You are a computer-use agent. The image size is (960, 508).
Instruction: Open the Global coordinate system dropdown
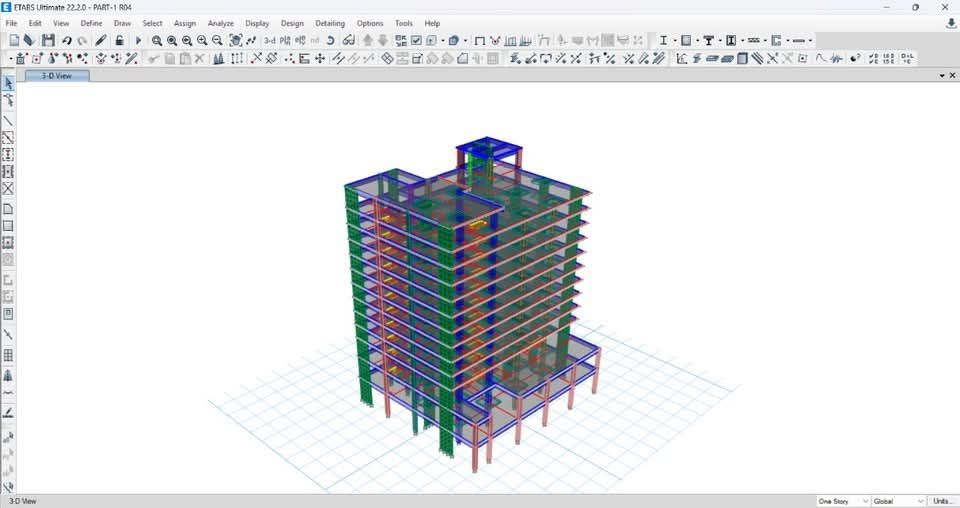[897, 501]
